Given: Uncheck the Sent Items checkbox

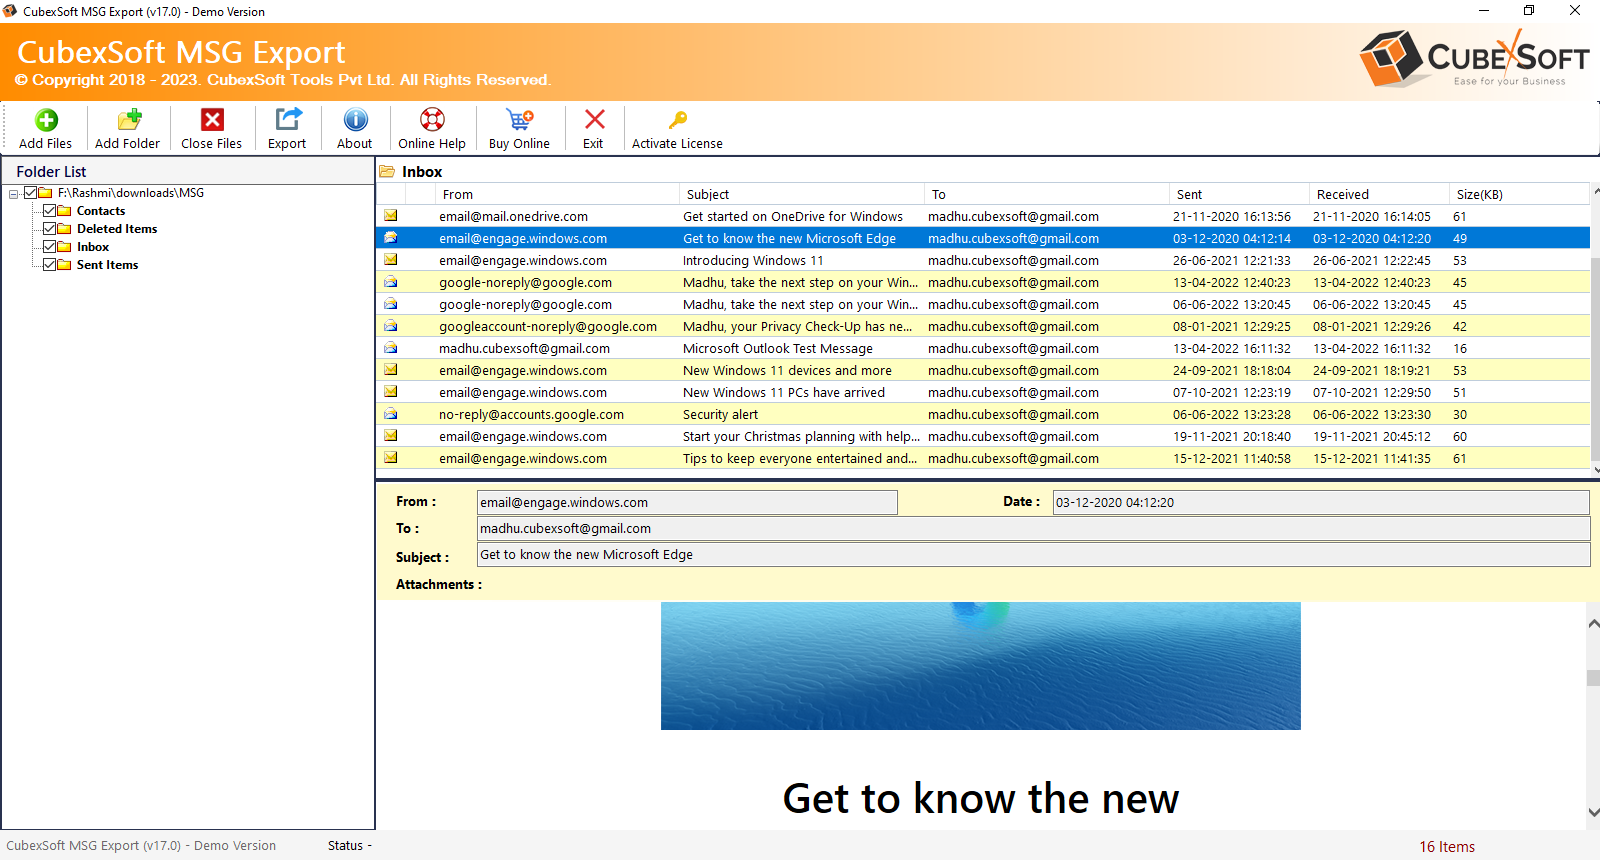Looking at the screenshot, I should [49, 265].
